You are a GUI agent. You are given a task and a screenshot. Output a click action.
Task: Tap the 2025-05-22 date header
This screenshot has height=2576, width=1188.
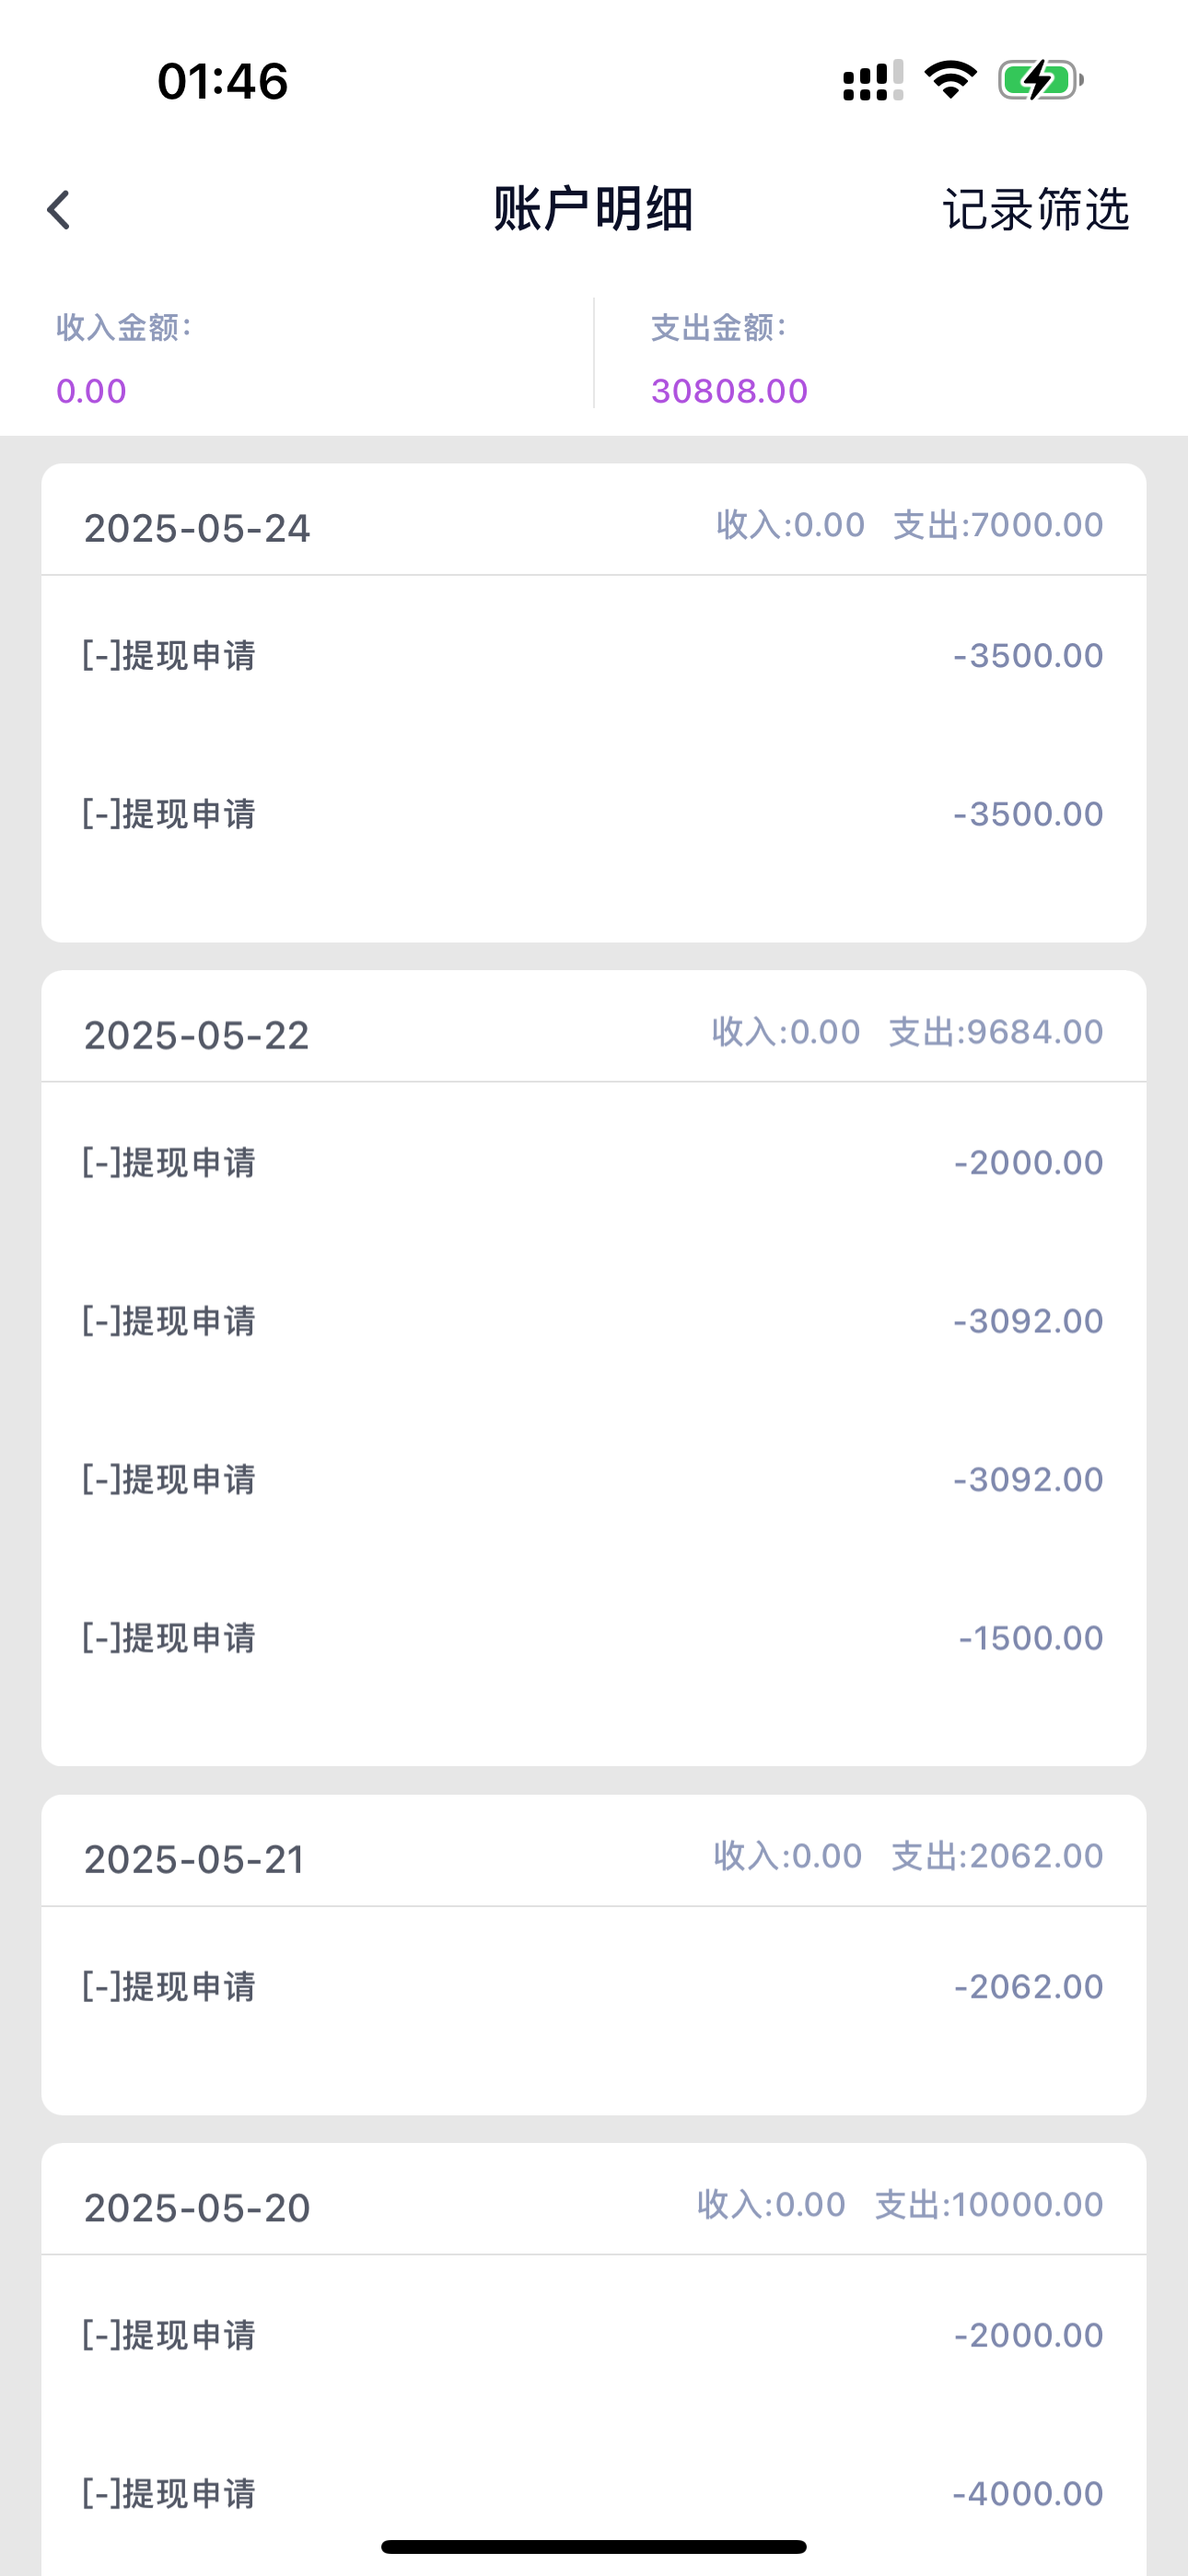(x=197, y=1035)
